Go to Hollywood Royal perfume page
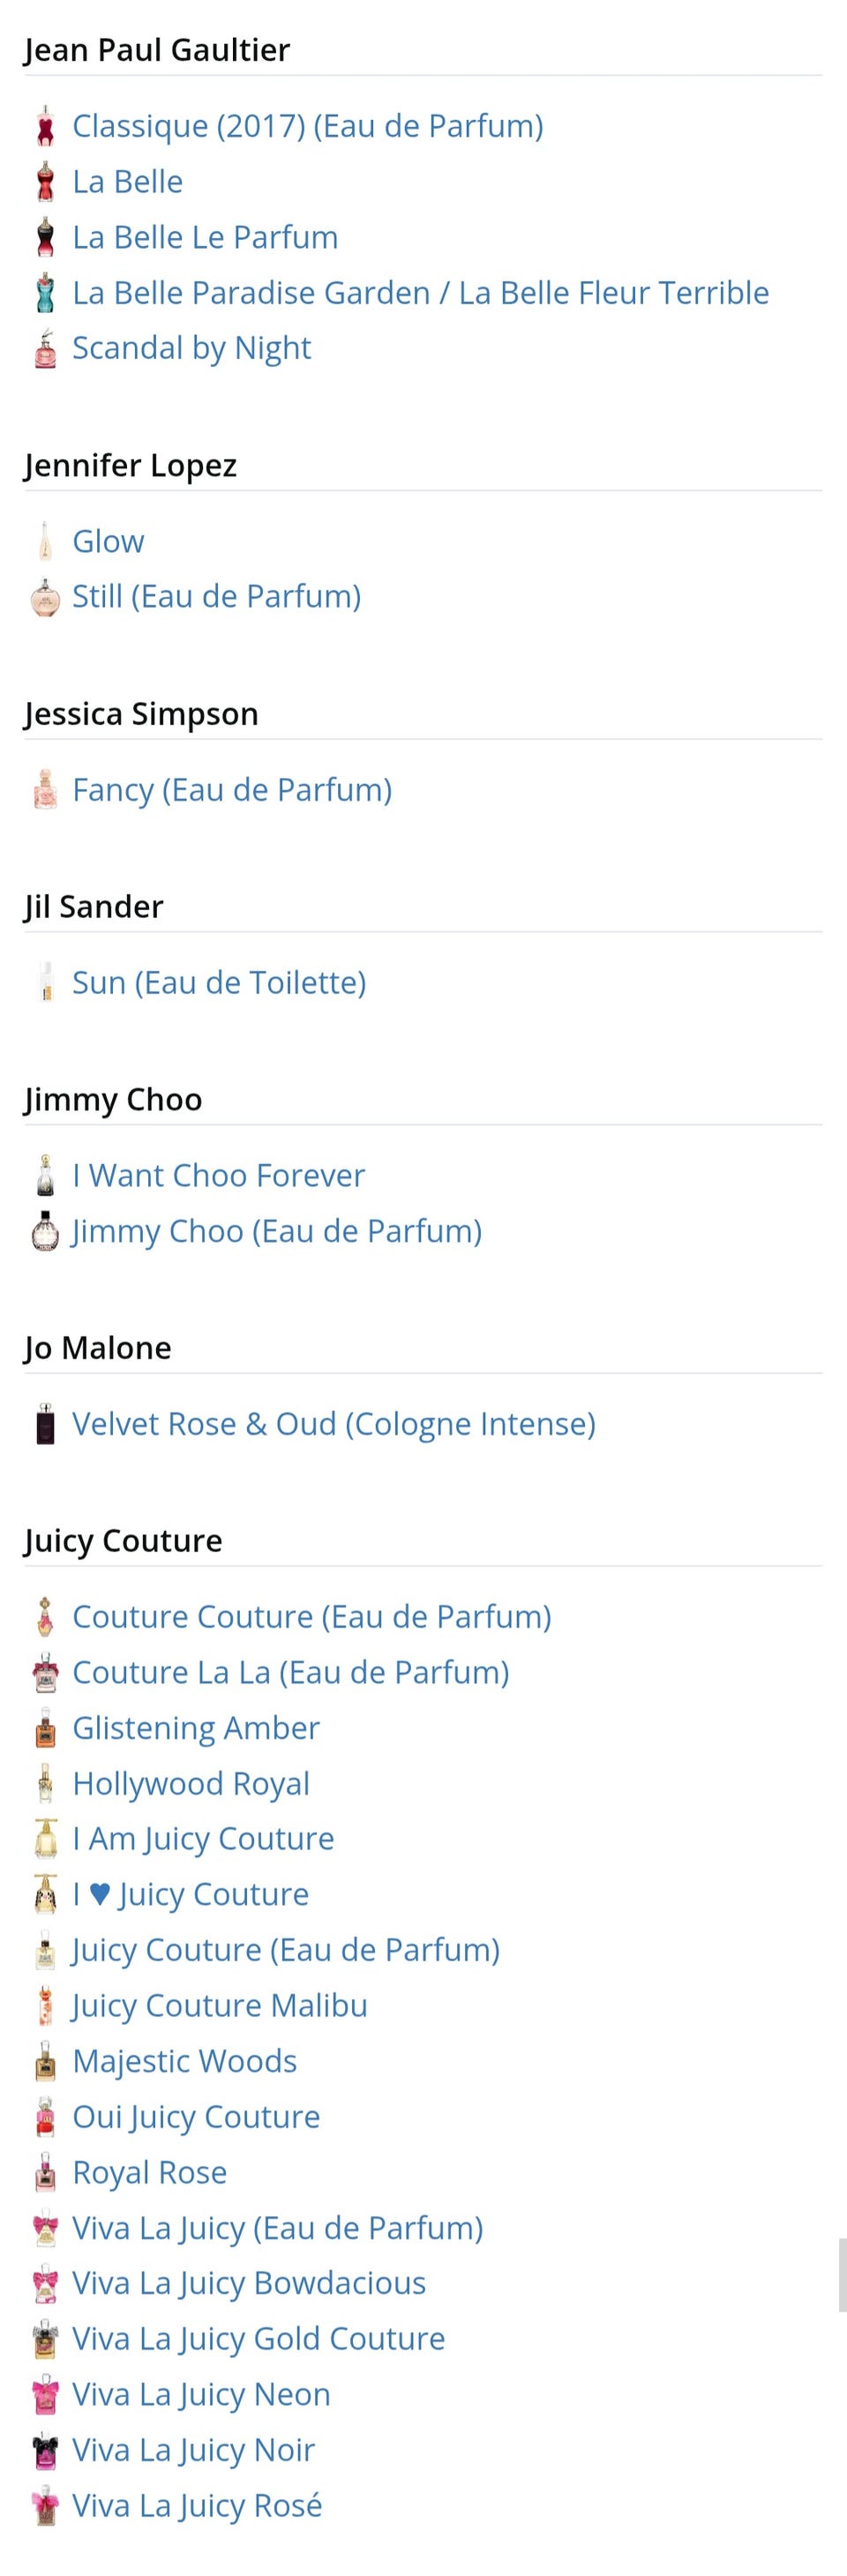The width and height of the screenshot is (847, 2576). (190, 1784)
